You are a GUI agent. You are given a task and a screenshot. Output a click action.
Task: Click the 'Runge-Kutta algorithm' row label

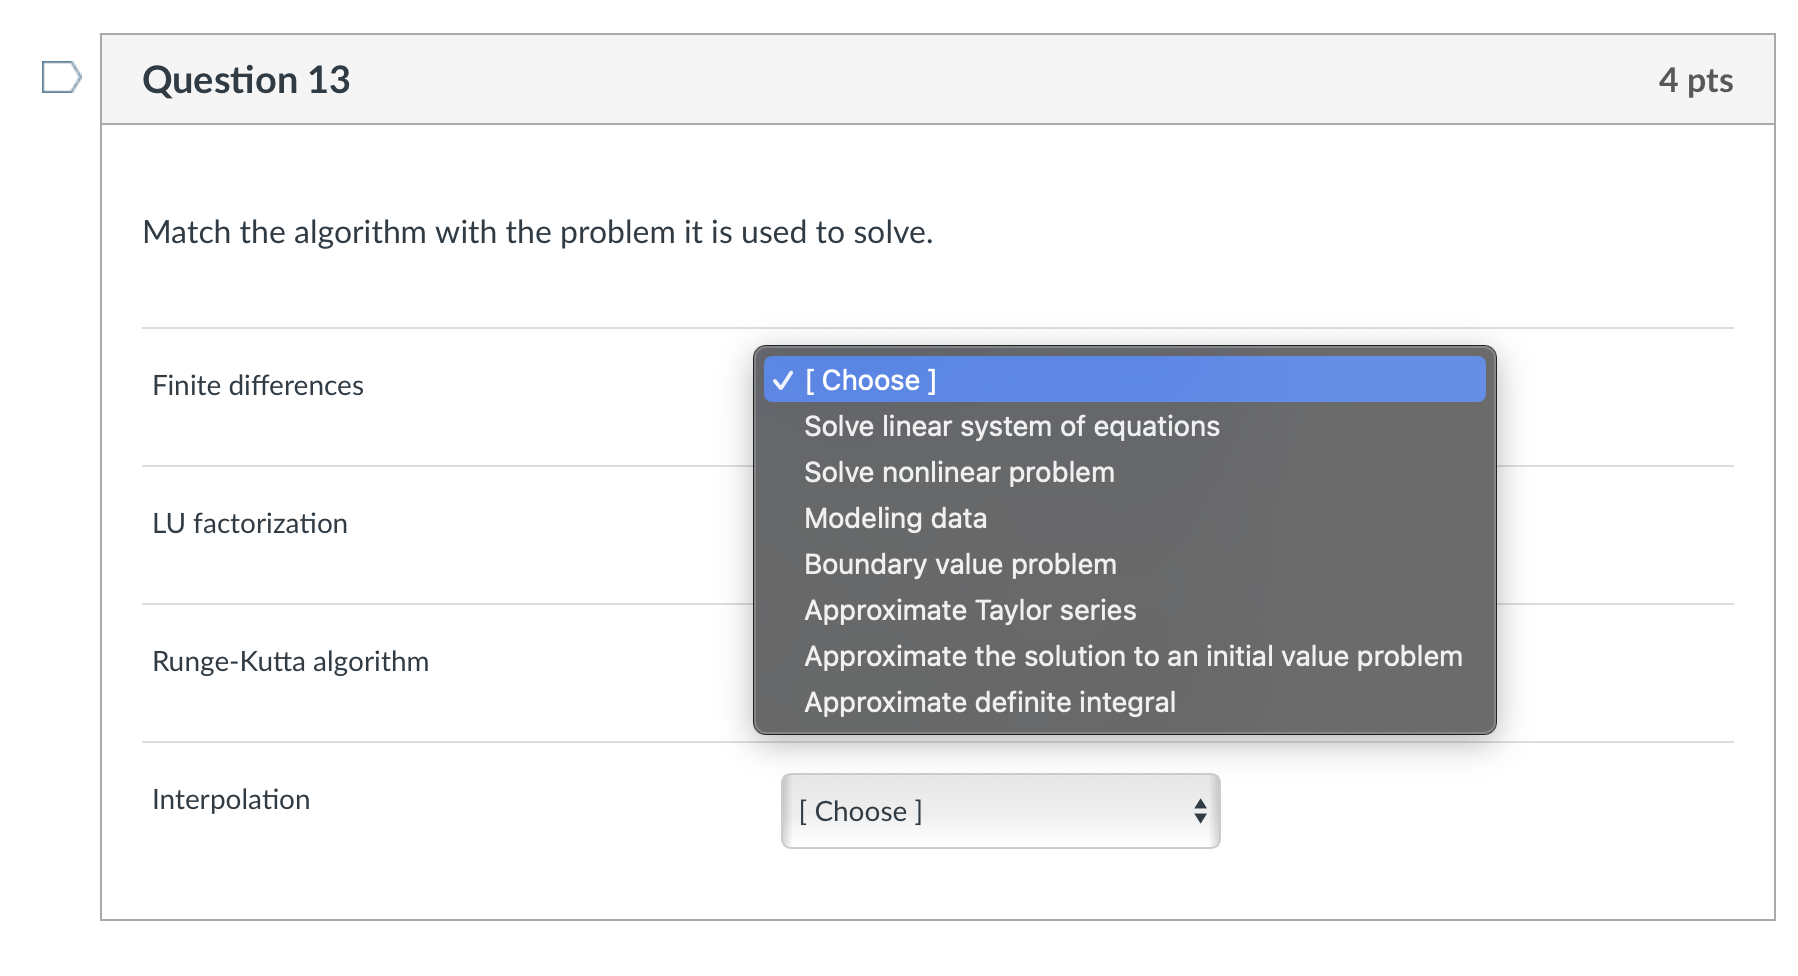(290, 661)
